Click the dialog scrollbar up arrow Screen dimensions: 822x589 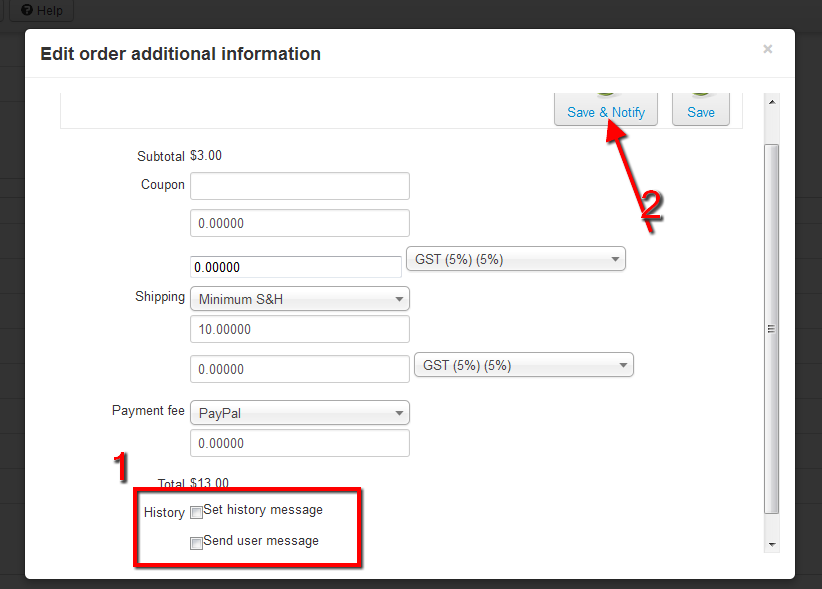[772, 102]
